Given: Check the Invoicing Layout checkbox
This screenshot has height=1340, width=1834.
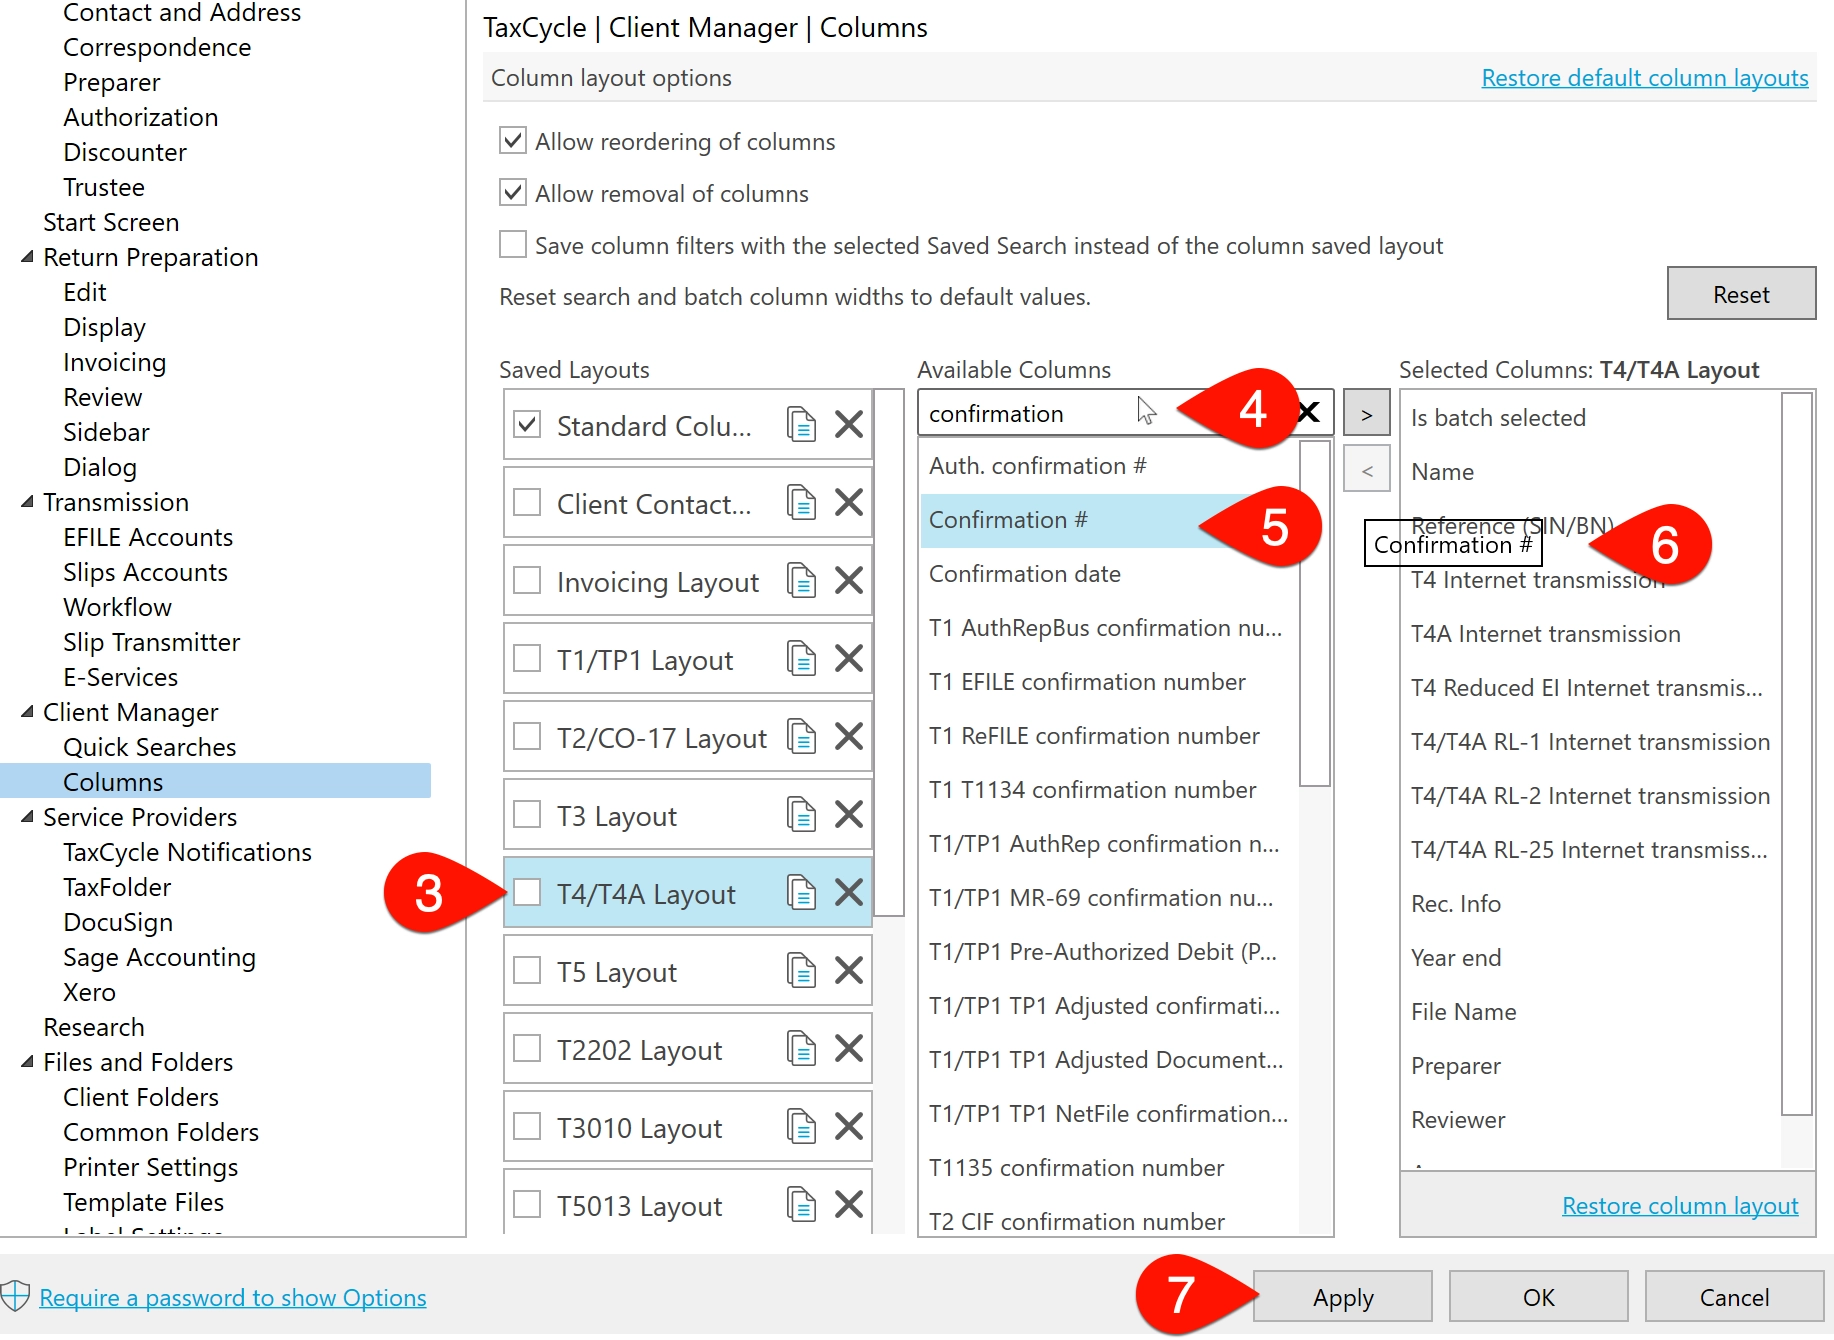Looking at the screenshot, I should click(527, 580).
